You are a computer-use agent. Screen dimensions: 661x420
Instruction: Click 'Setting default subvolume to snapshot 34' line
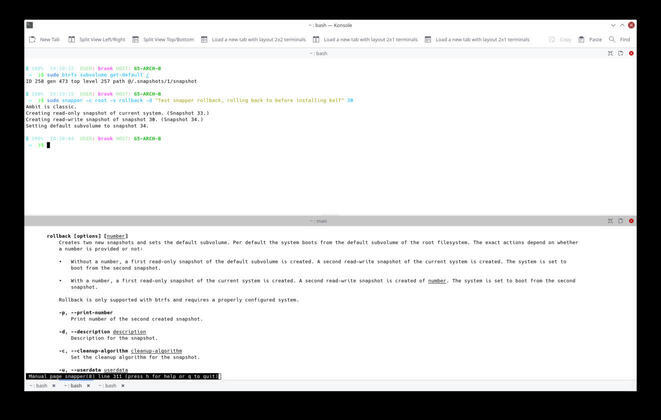coord(87,126)
